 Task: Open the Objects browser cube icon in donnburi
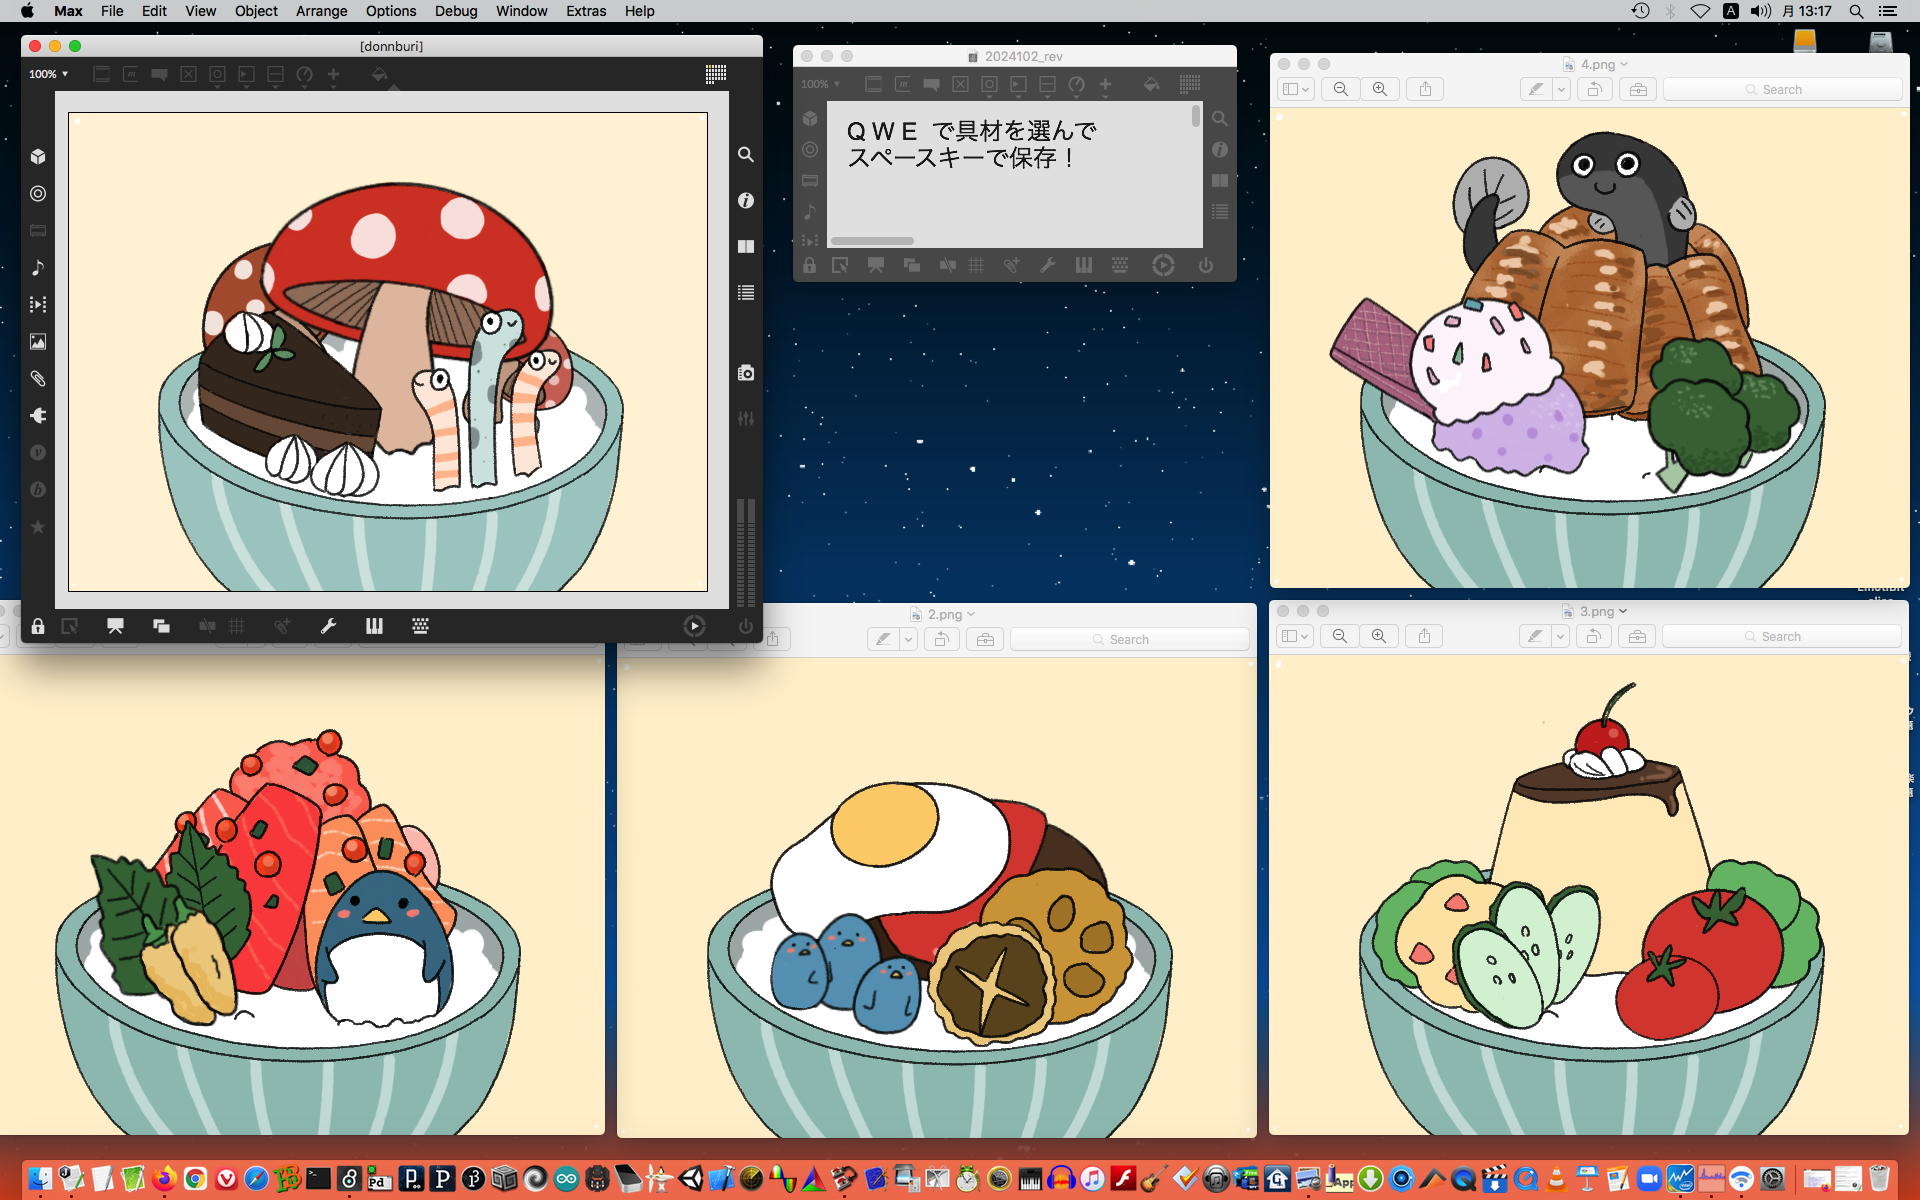click(38, 156)
